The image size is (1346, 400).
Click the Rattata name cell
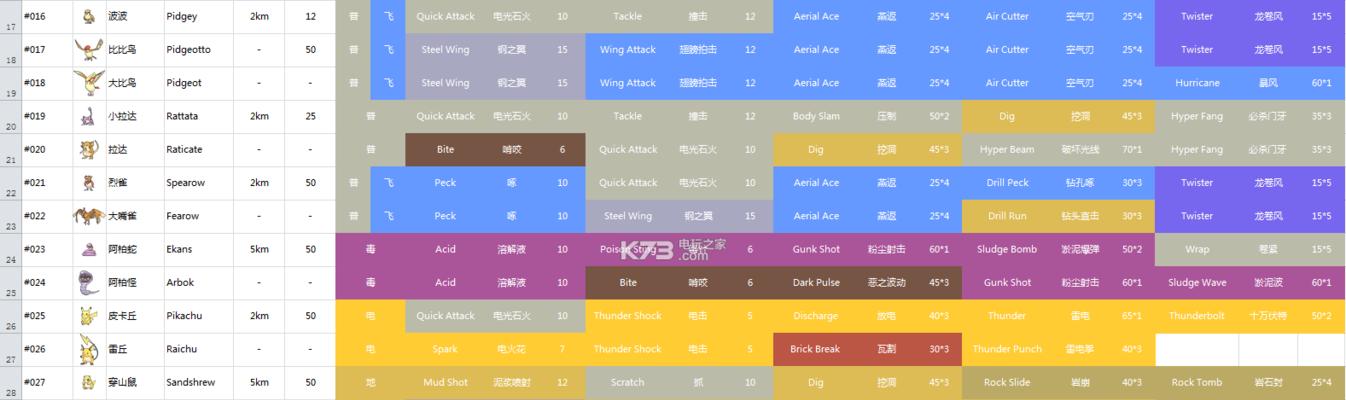tap(199, 117)
